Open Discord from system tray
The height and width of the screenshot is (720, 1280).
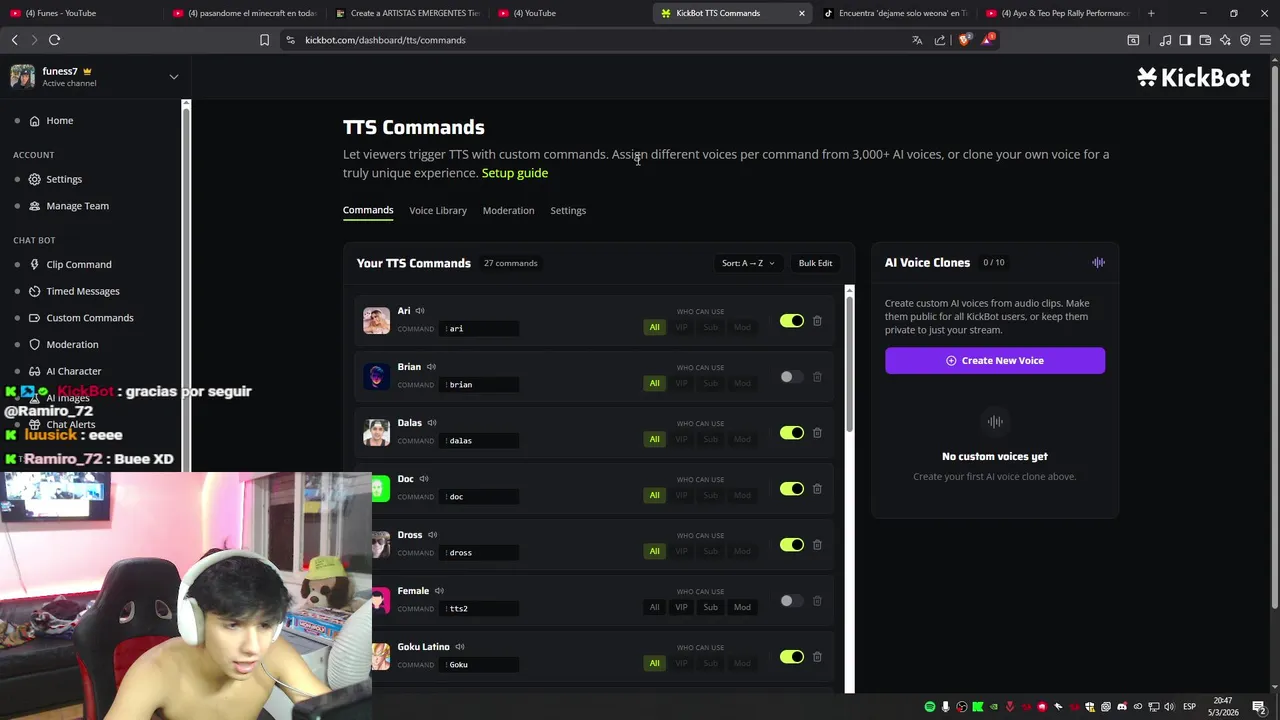(x=1122, y=707)
